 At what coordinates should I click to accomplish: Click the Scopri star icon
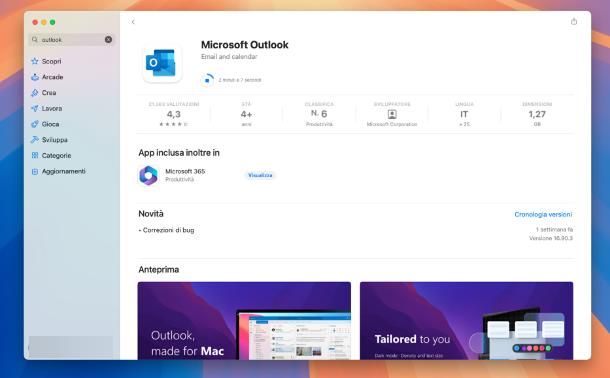(x=35, y=61)
